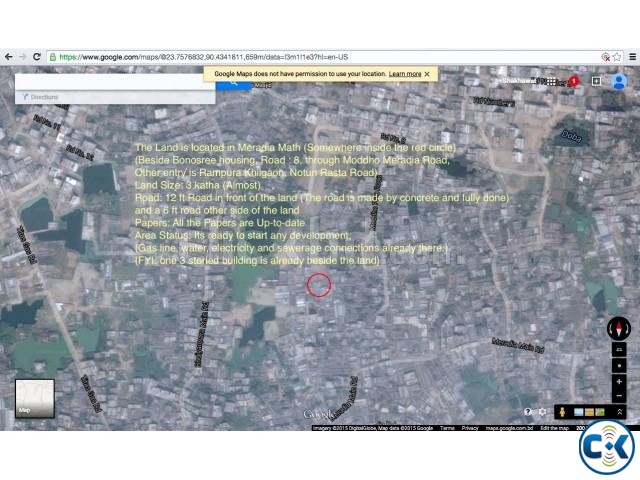640x480 pixels.
Task: Follow the Learn more link in the location notice
Action: coord(404,74)
